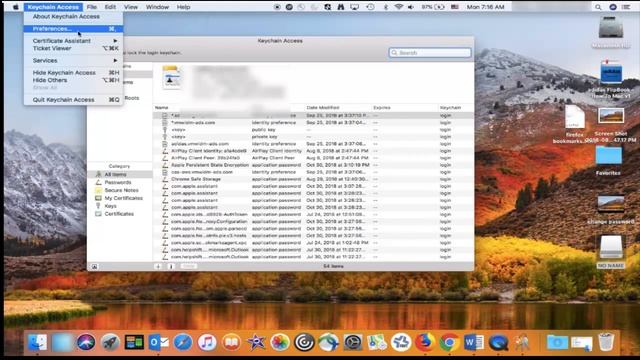Open Siri from the Dock
Screen dimensions: 640x360
[x=86, y=342]
